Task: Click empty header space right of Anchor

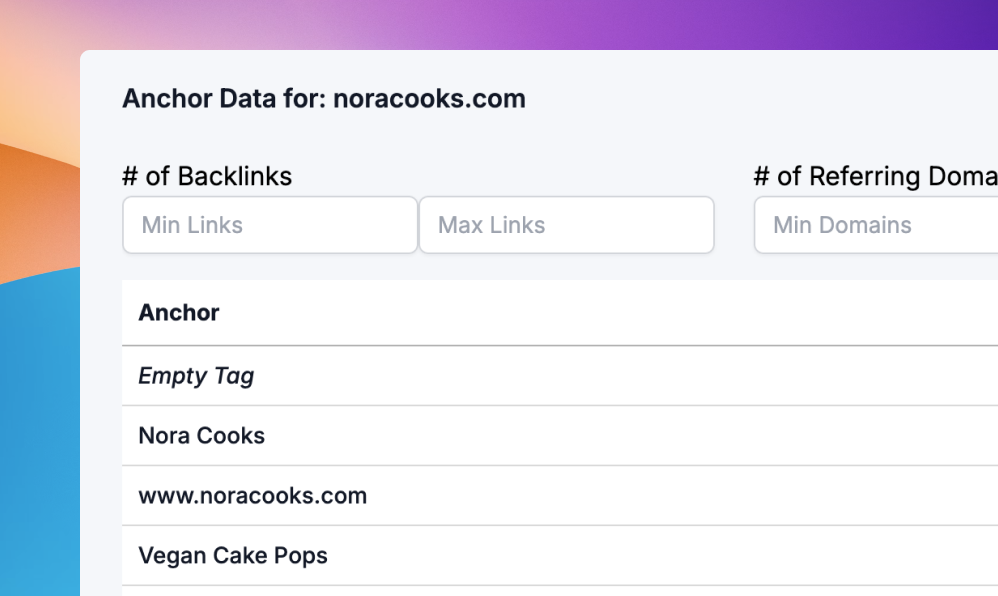Action: [x=600, y=313]
